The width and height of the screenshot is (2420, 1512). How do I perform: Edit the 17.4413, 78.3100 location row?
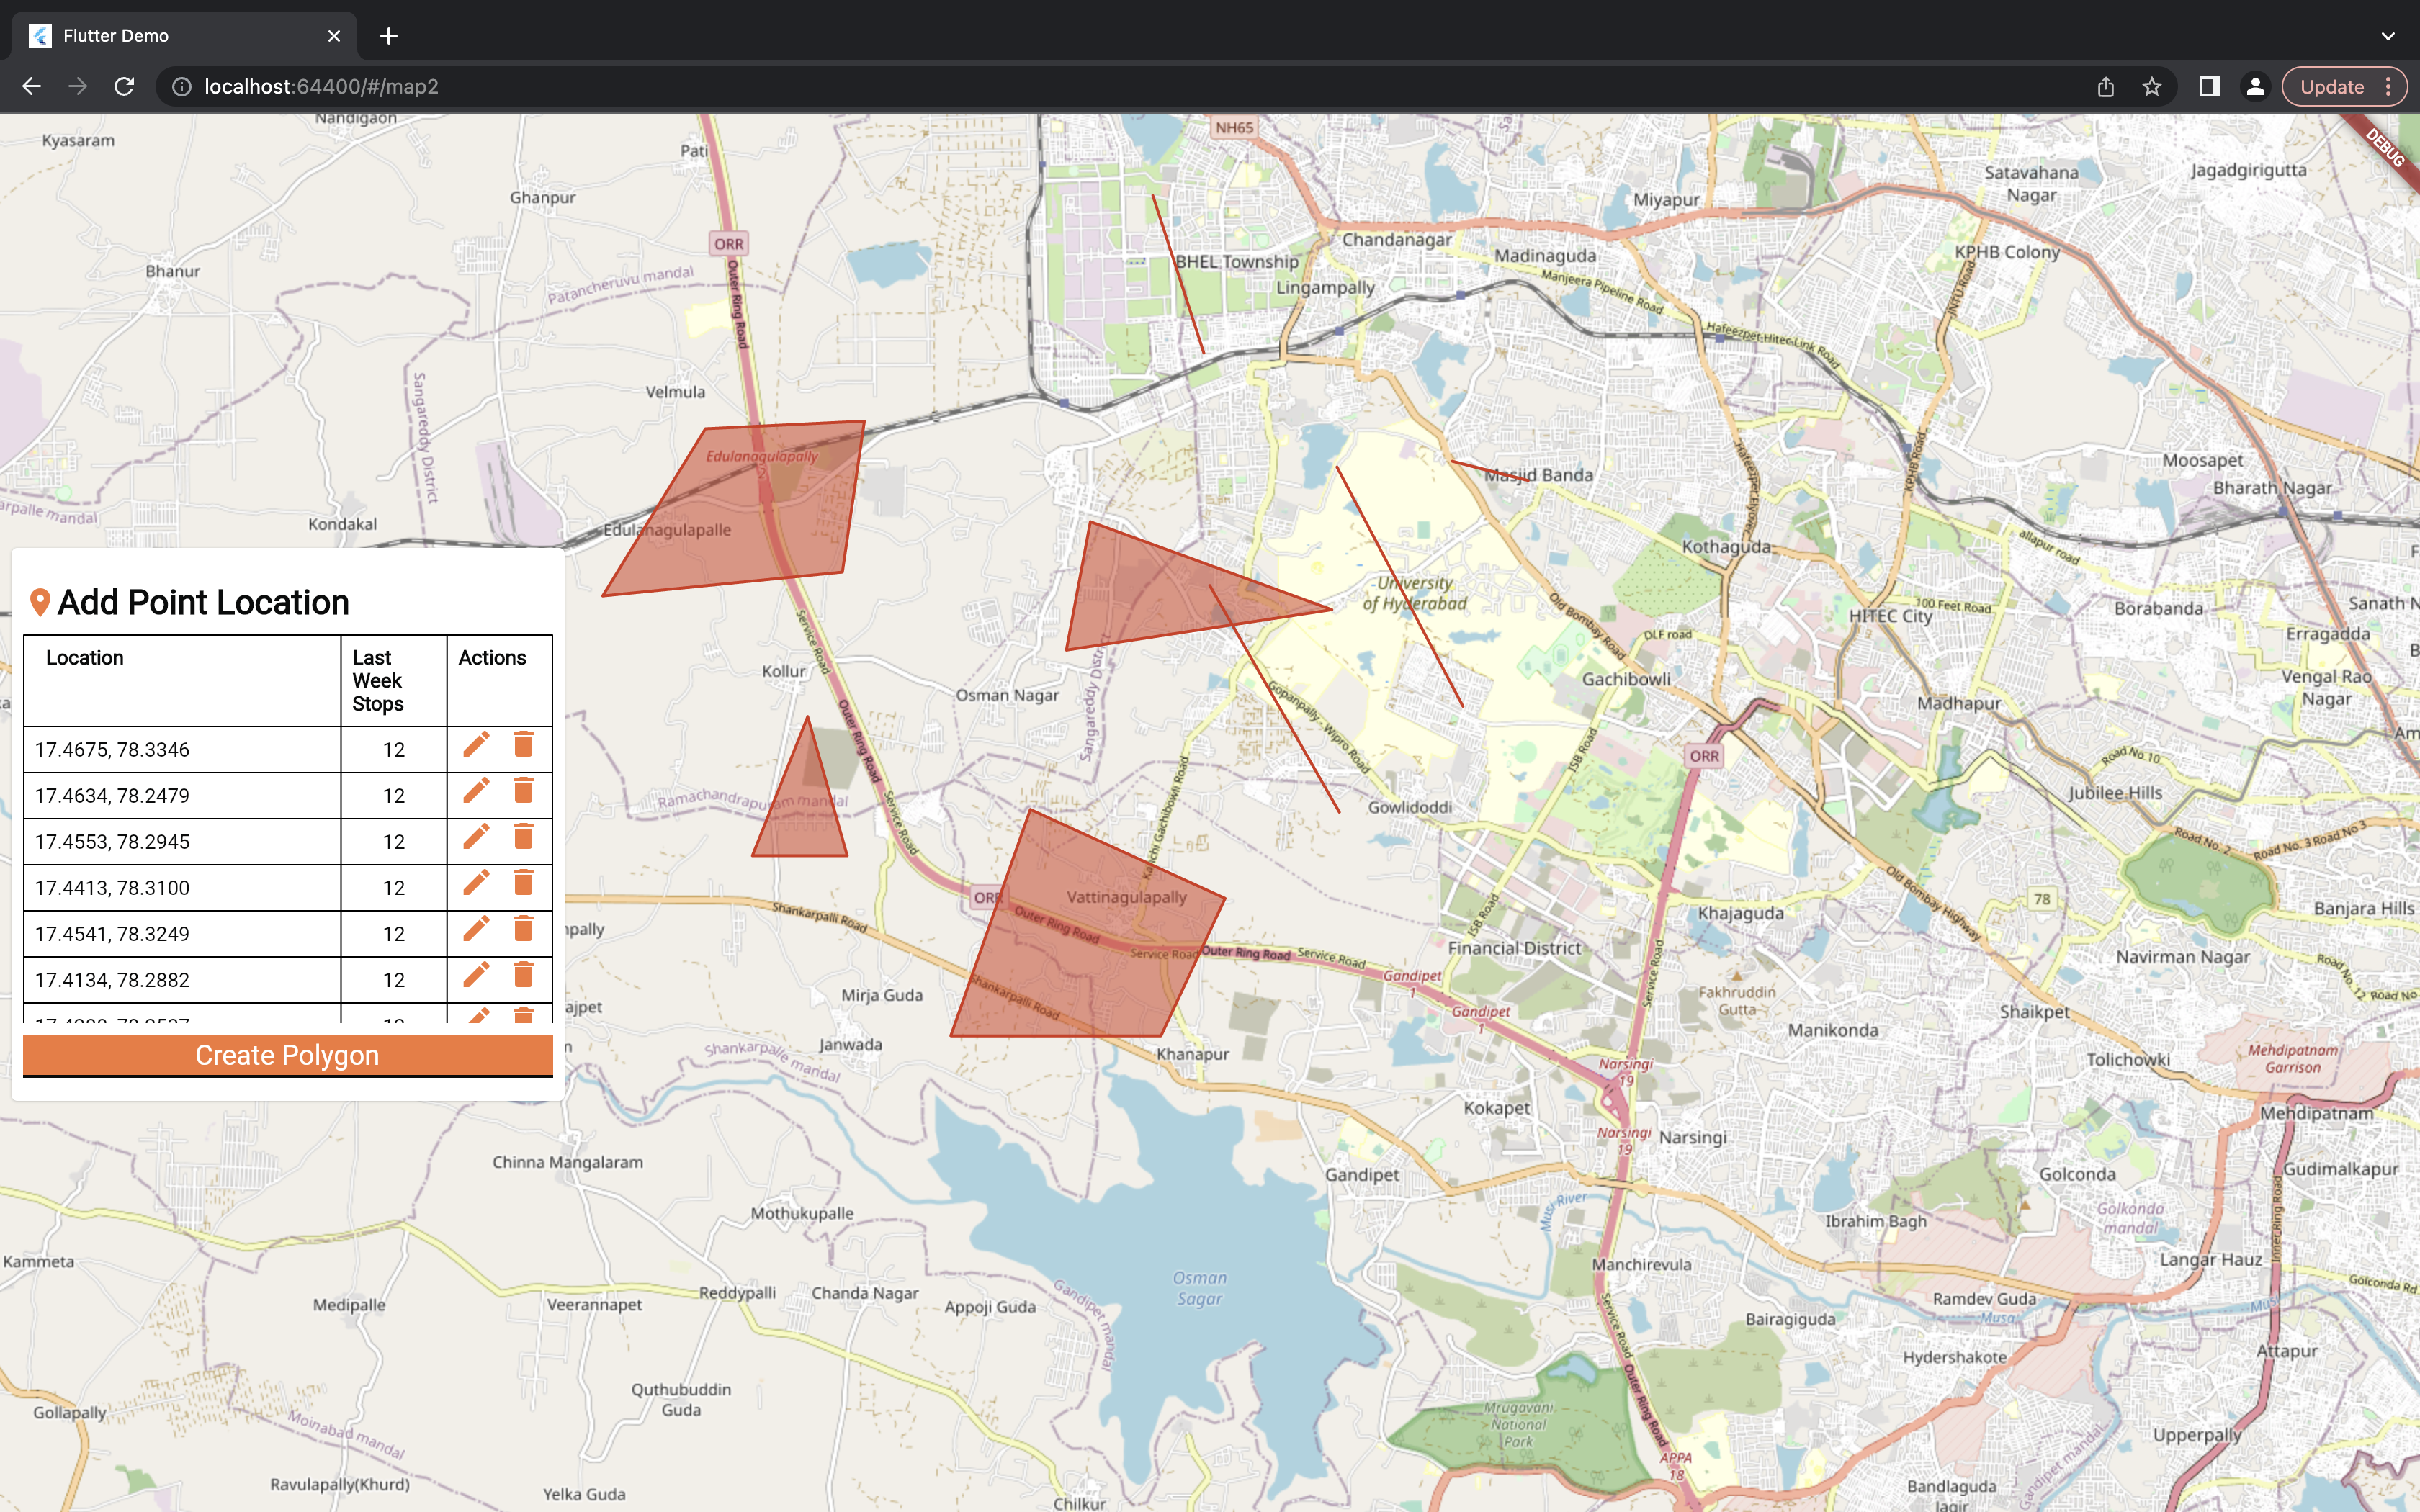pyautogui.click(x=476, y=883)
